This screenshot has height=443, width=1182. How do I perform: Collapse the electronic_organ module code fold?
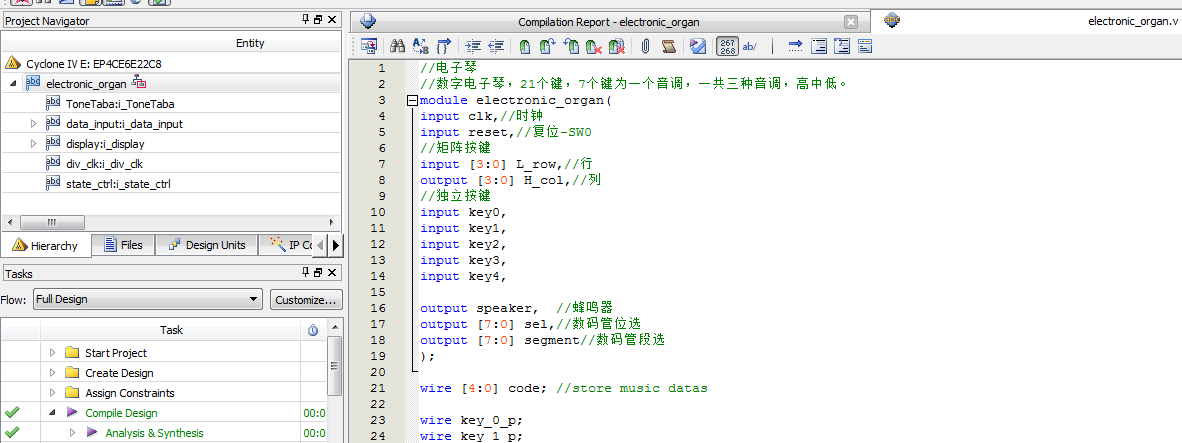tap(411, 100)
